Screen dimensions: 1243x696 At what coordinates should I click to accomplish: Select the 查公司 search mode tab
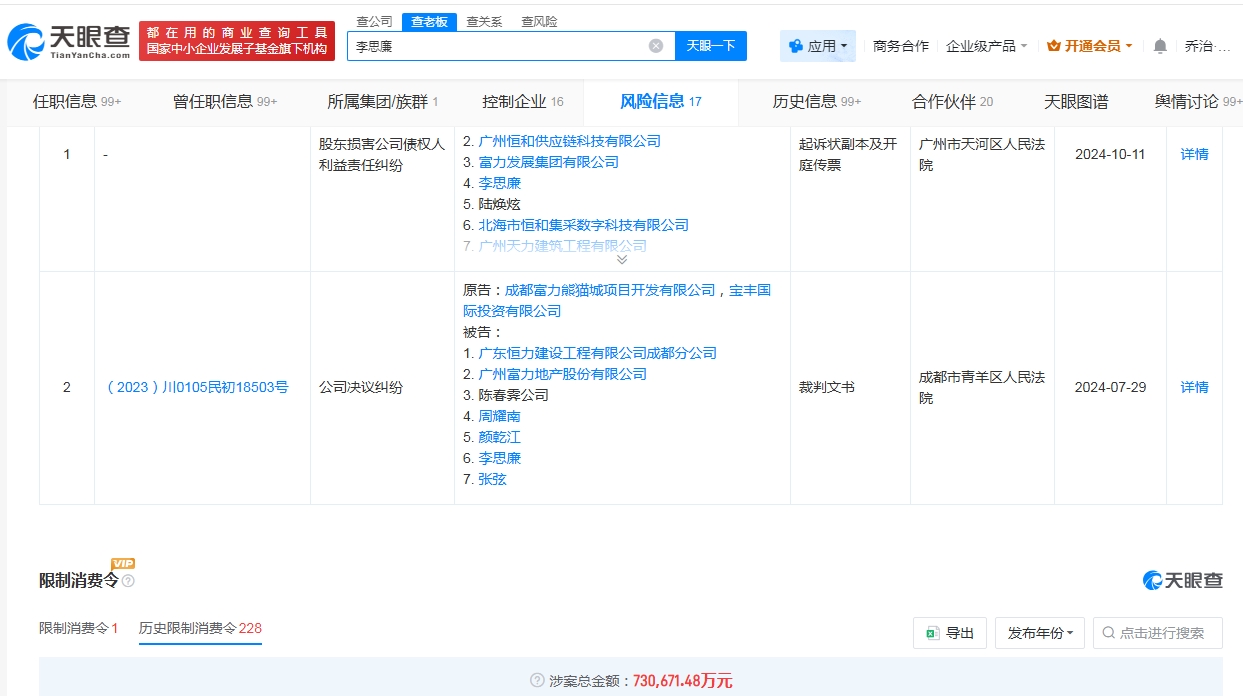coord(375,21)
